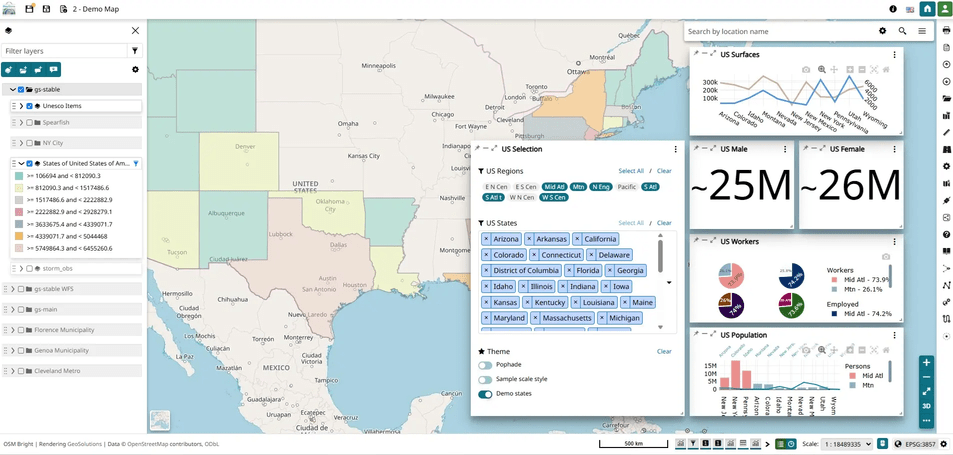Open US Surfaces widget kebab menu

(x=894, y=55)
